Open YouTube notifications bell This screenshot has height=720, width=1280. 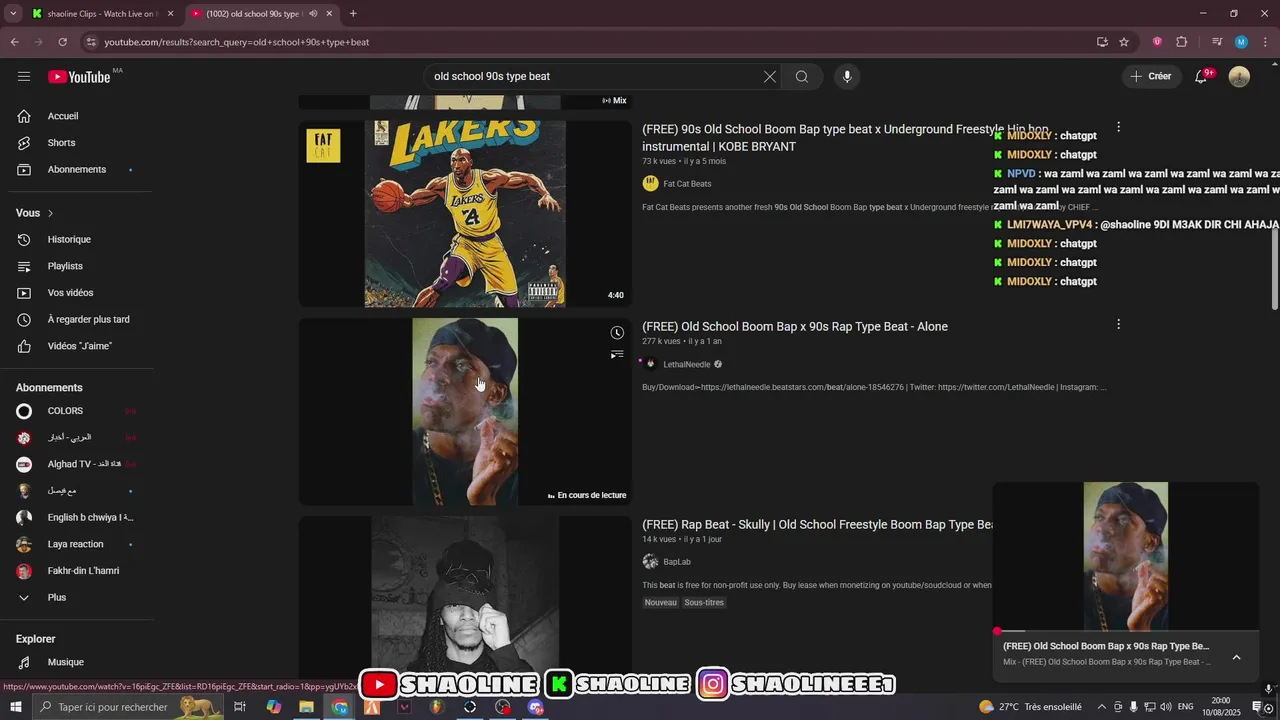[x=1201, y=77]
